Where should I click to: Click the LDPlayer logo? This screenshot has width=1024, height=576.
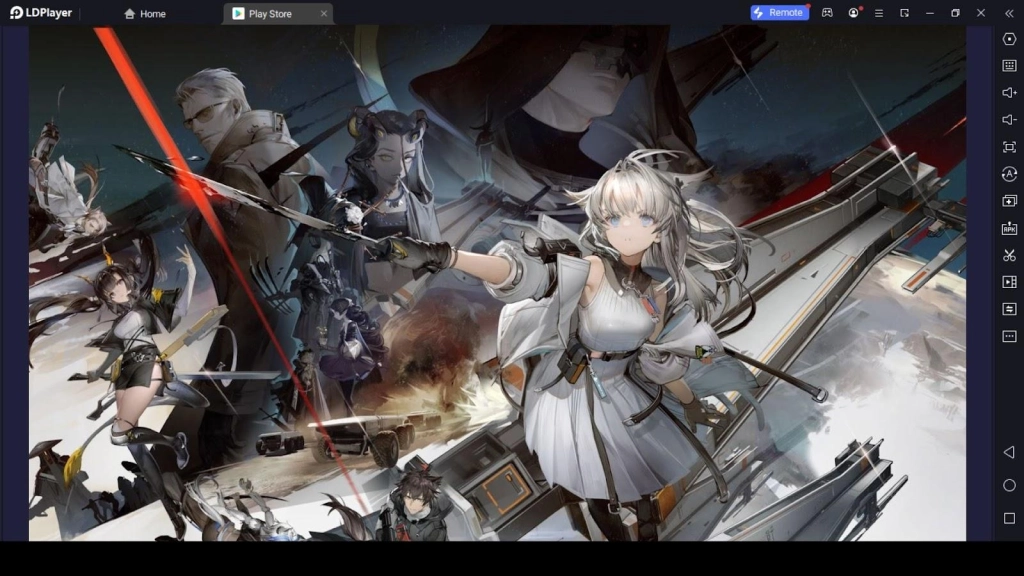click(40, 13)
